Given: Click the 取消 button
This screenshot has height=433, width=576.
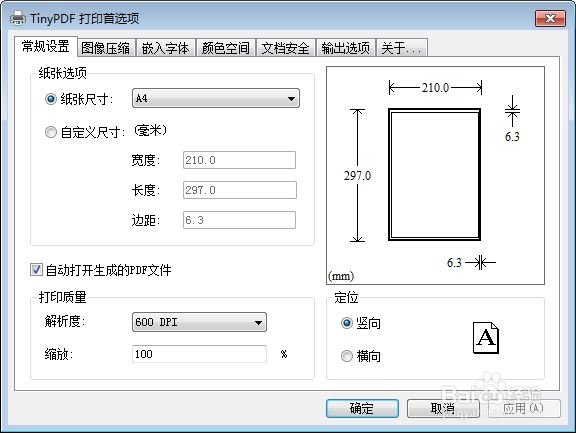Looking at the screenshot, I should coord(443,408).
